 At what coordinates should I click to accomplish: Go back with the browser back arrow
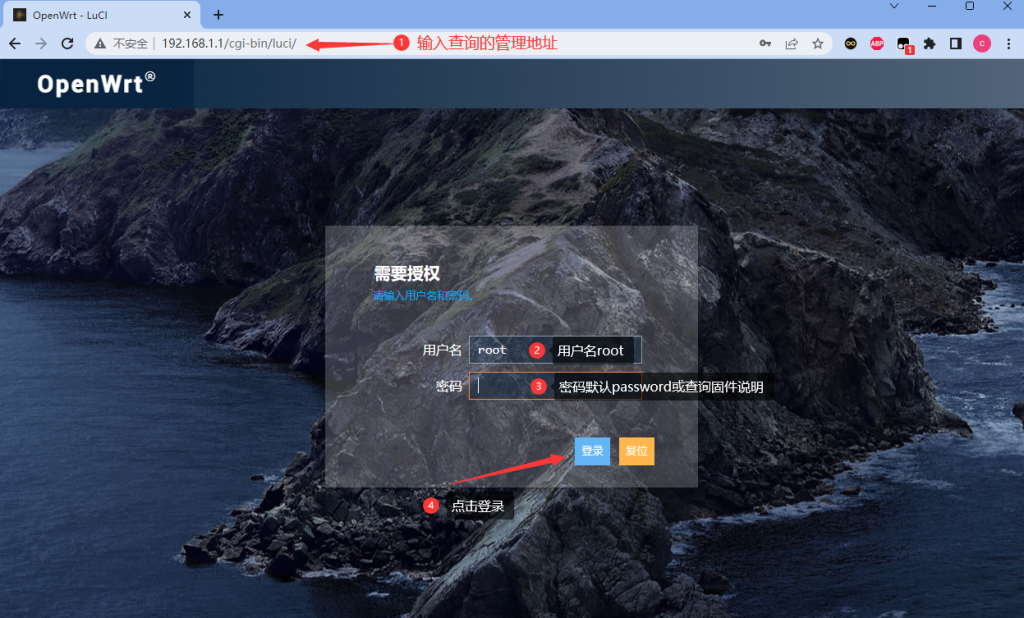click(15, 44)
